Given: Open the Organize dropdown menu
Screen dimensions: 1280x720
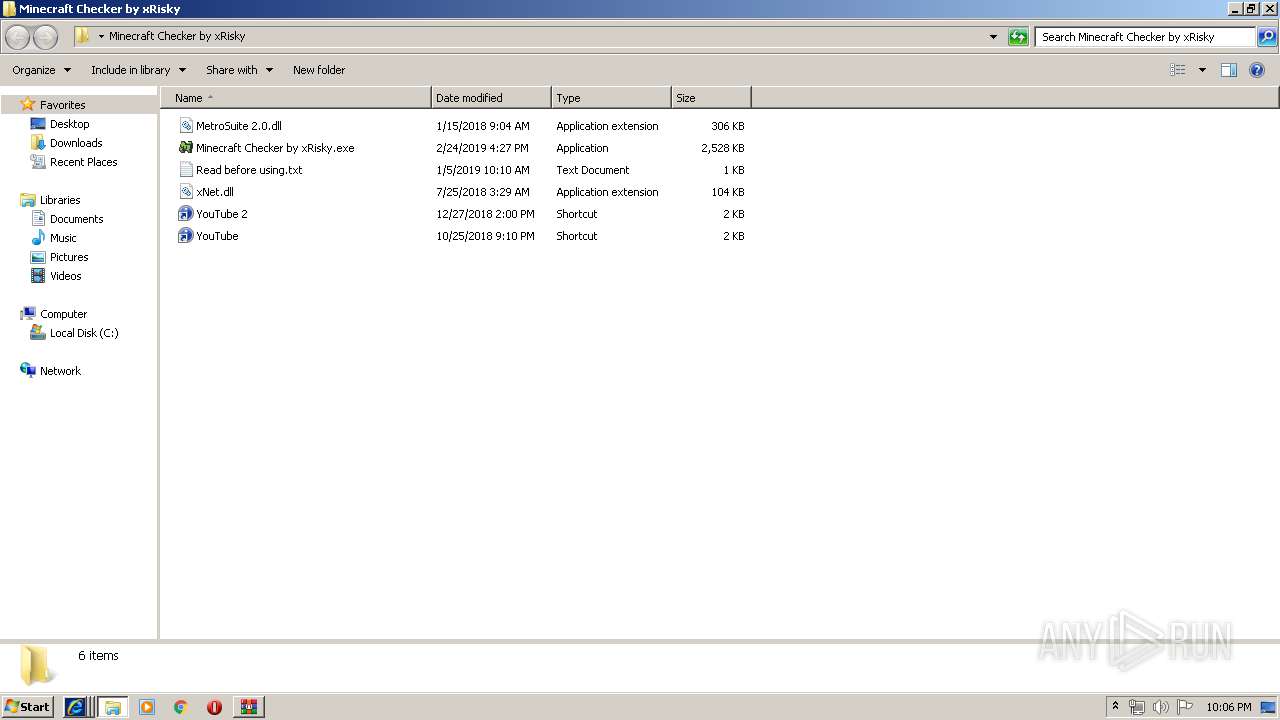Looking at the screenshot, I should coord(42,70).
